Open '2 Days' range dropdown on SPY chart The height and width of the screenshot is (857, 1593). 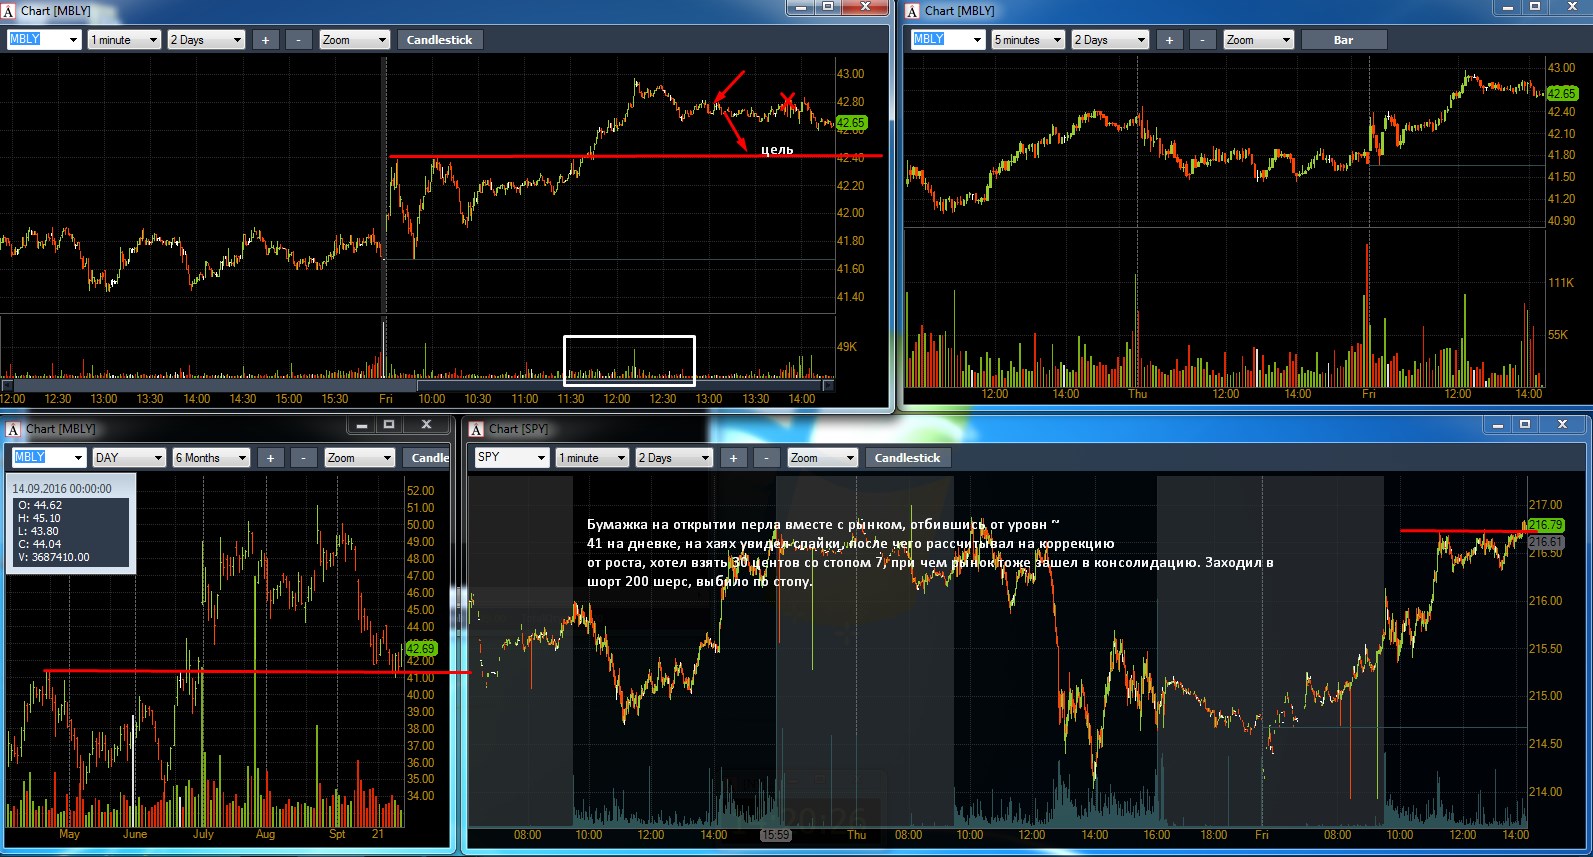coord(675,458)
